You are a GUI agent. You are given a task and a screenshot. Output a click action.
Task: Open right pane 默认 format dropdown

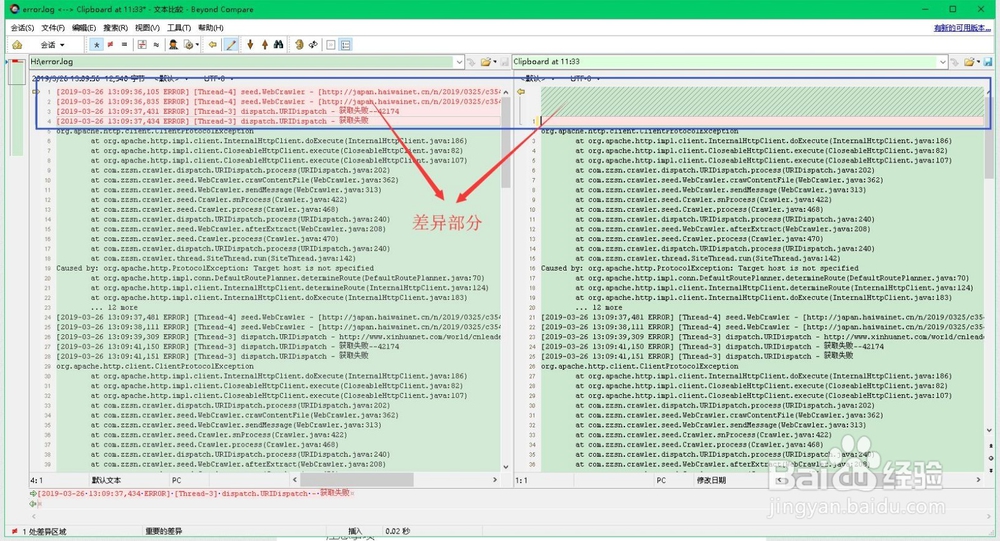coord(537,78)
